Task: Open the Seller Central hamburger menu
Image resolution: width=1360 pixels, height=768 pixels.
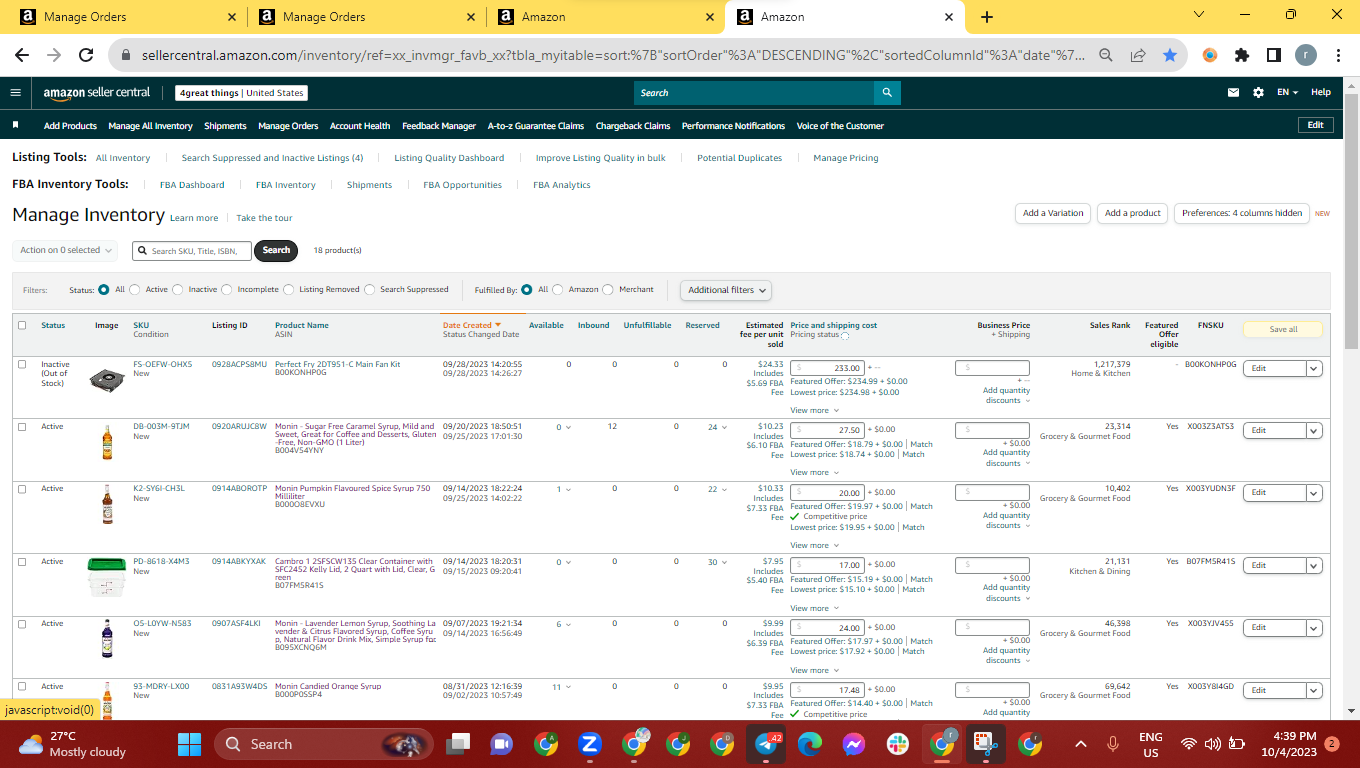Action: (x=15, y=93)
